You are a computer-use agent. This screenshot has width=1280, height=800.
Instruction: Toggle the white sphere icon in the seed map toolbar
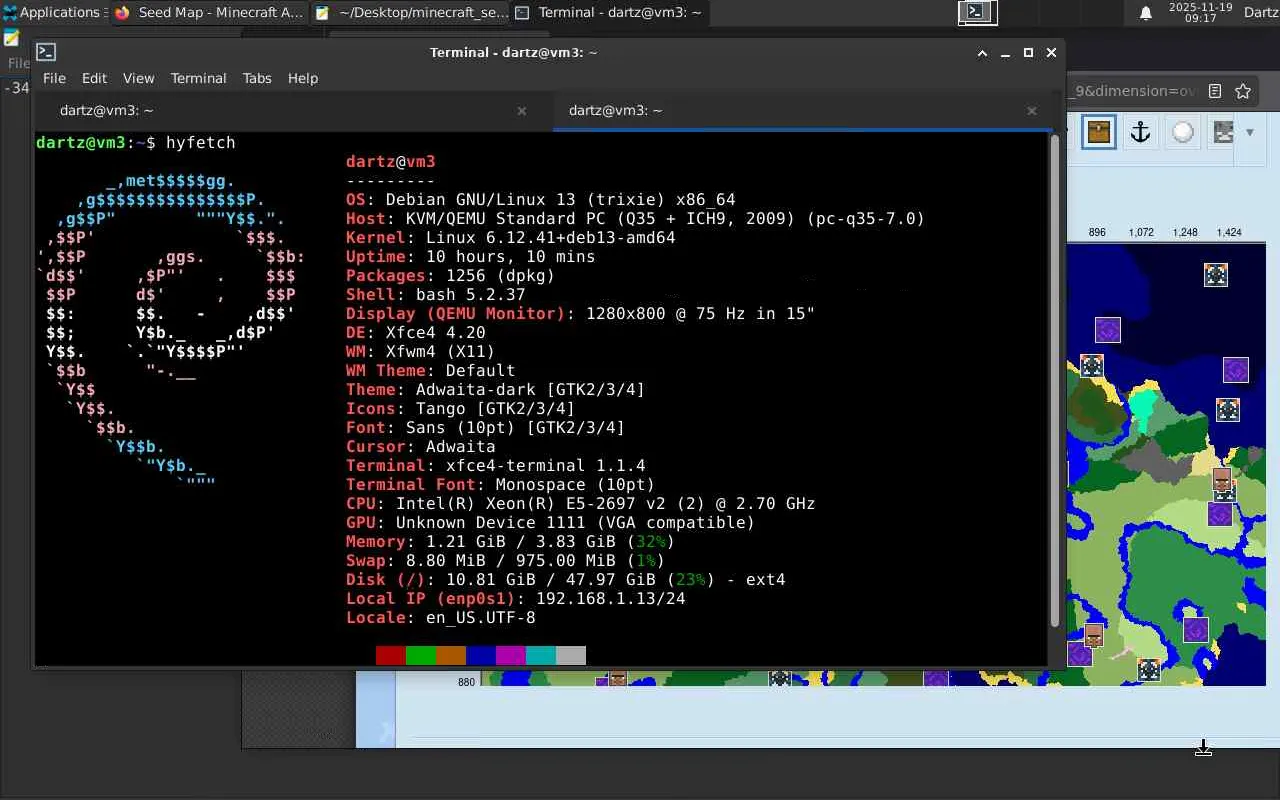[1182, 132]
